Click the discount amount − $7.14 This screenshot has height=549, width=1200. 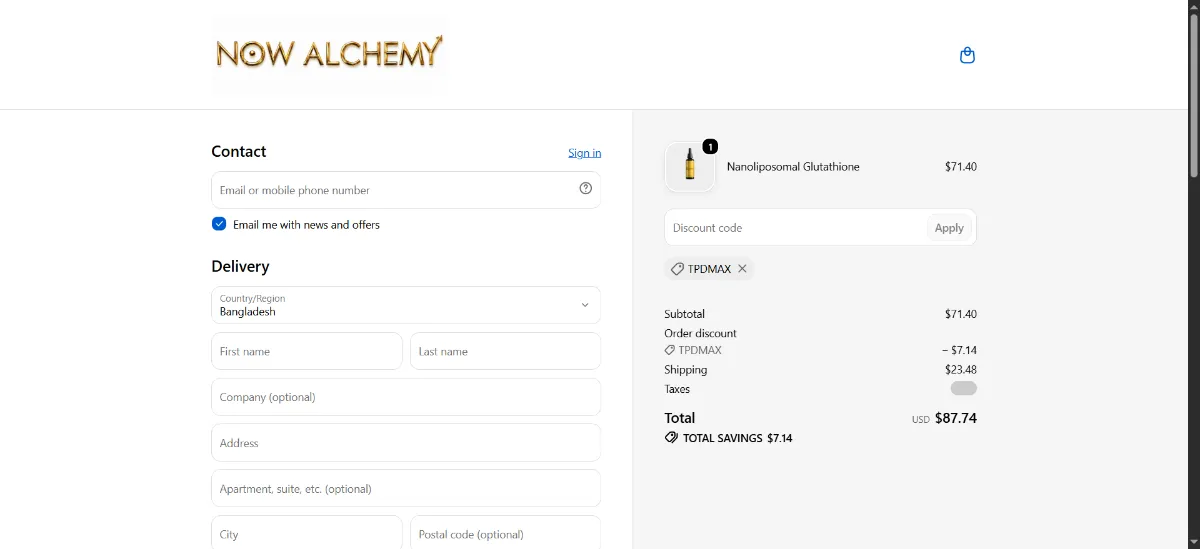coord(959,351)
